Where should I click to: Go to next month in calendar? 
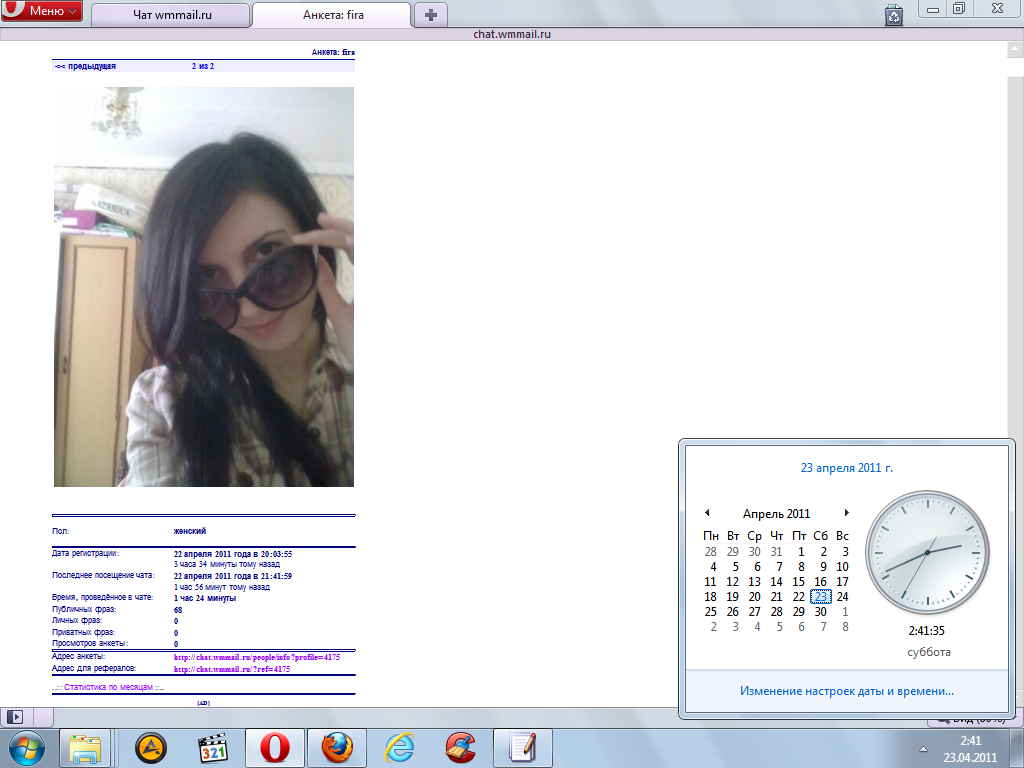847,513
